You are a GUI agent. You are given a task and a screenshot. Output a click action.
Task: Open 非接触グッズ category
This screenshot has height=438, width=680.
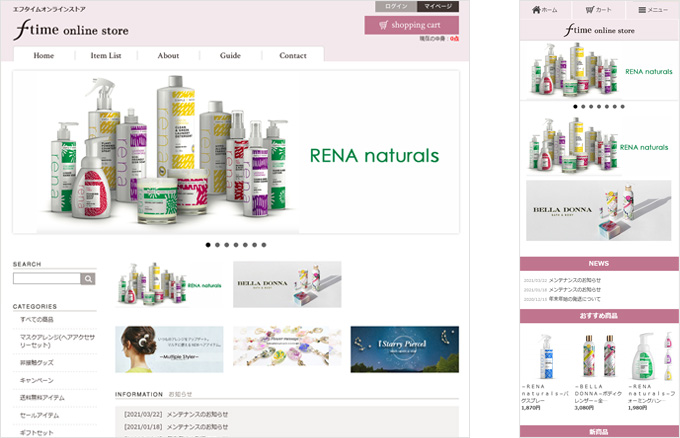point(37,363)
